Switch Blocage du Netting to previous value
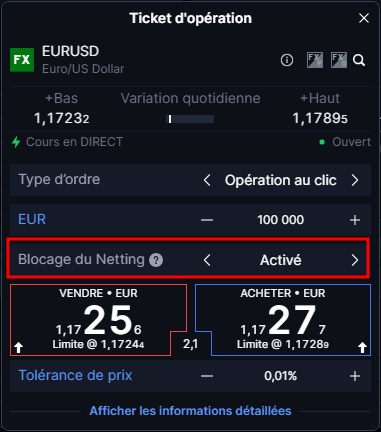 pyautogui.click(x=207, y=260)
